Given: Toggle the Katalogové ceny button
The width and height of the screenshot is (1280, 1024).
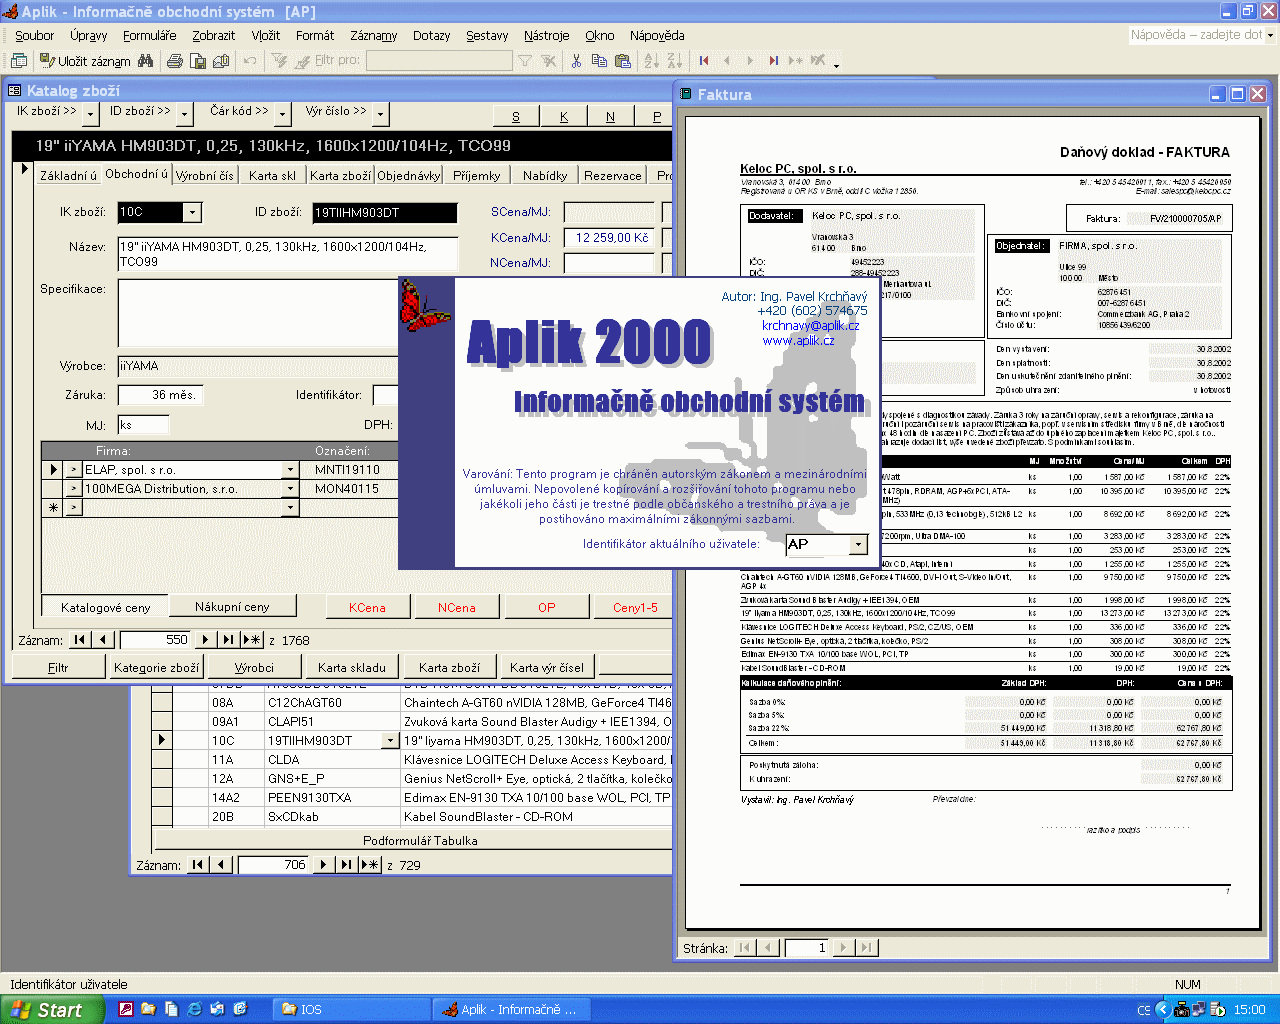Looking at the screenshot, I should tap(105, 607).
